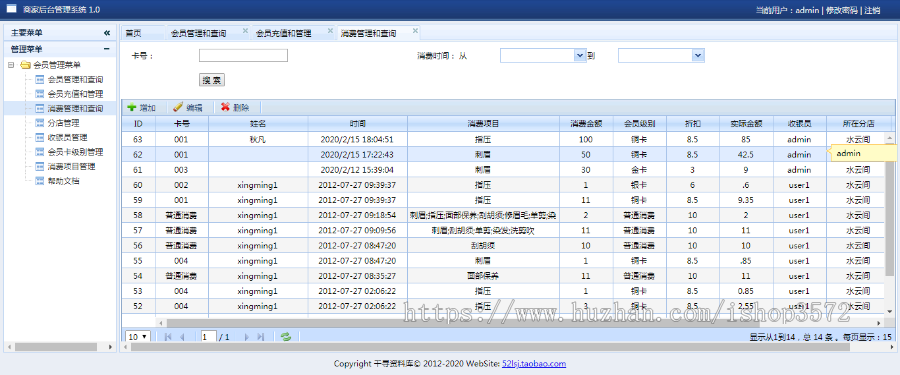Image resolution: width=900 pixels, height=375 pixels.
Task: Click the 银卡 member level cell
Action: pos(639,185)
